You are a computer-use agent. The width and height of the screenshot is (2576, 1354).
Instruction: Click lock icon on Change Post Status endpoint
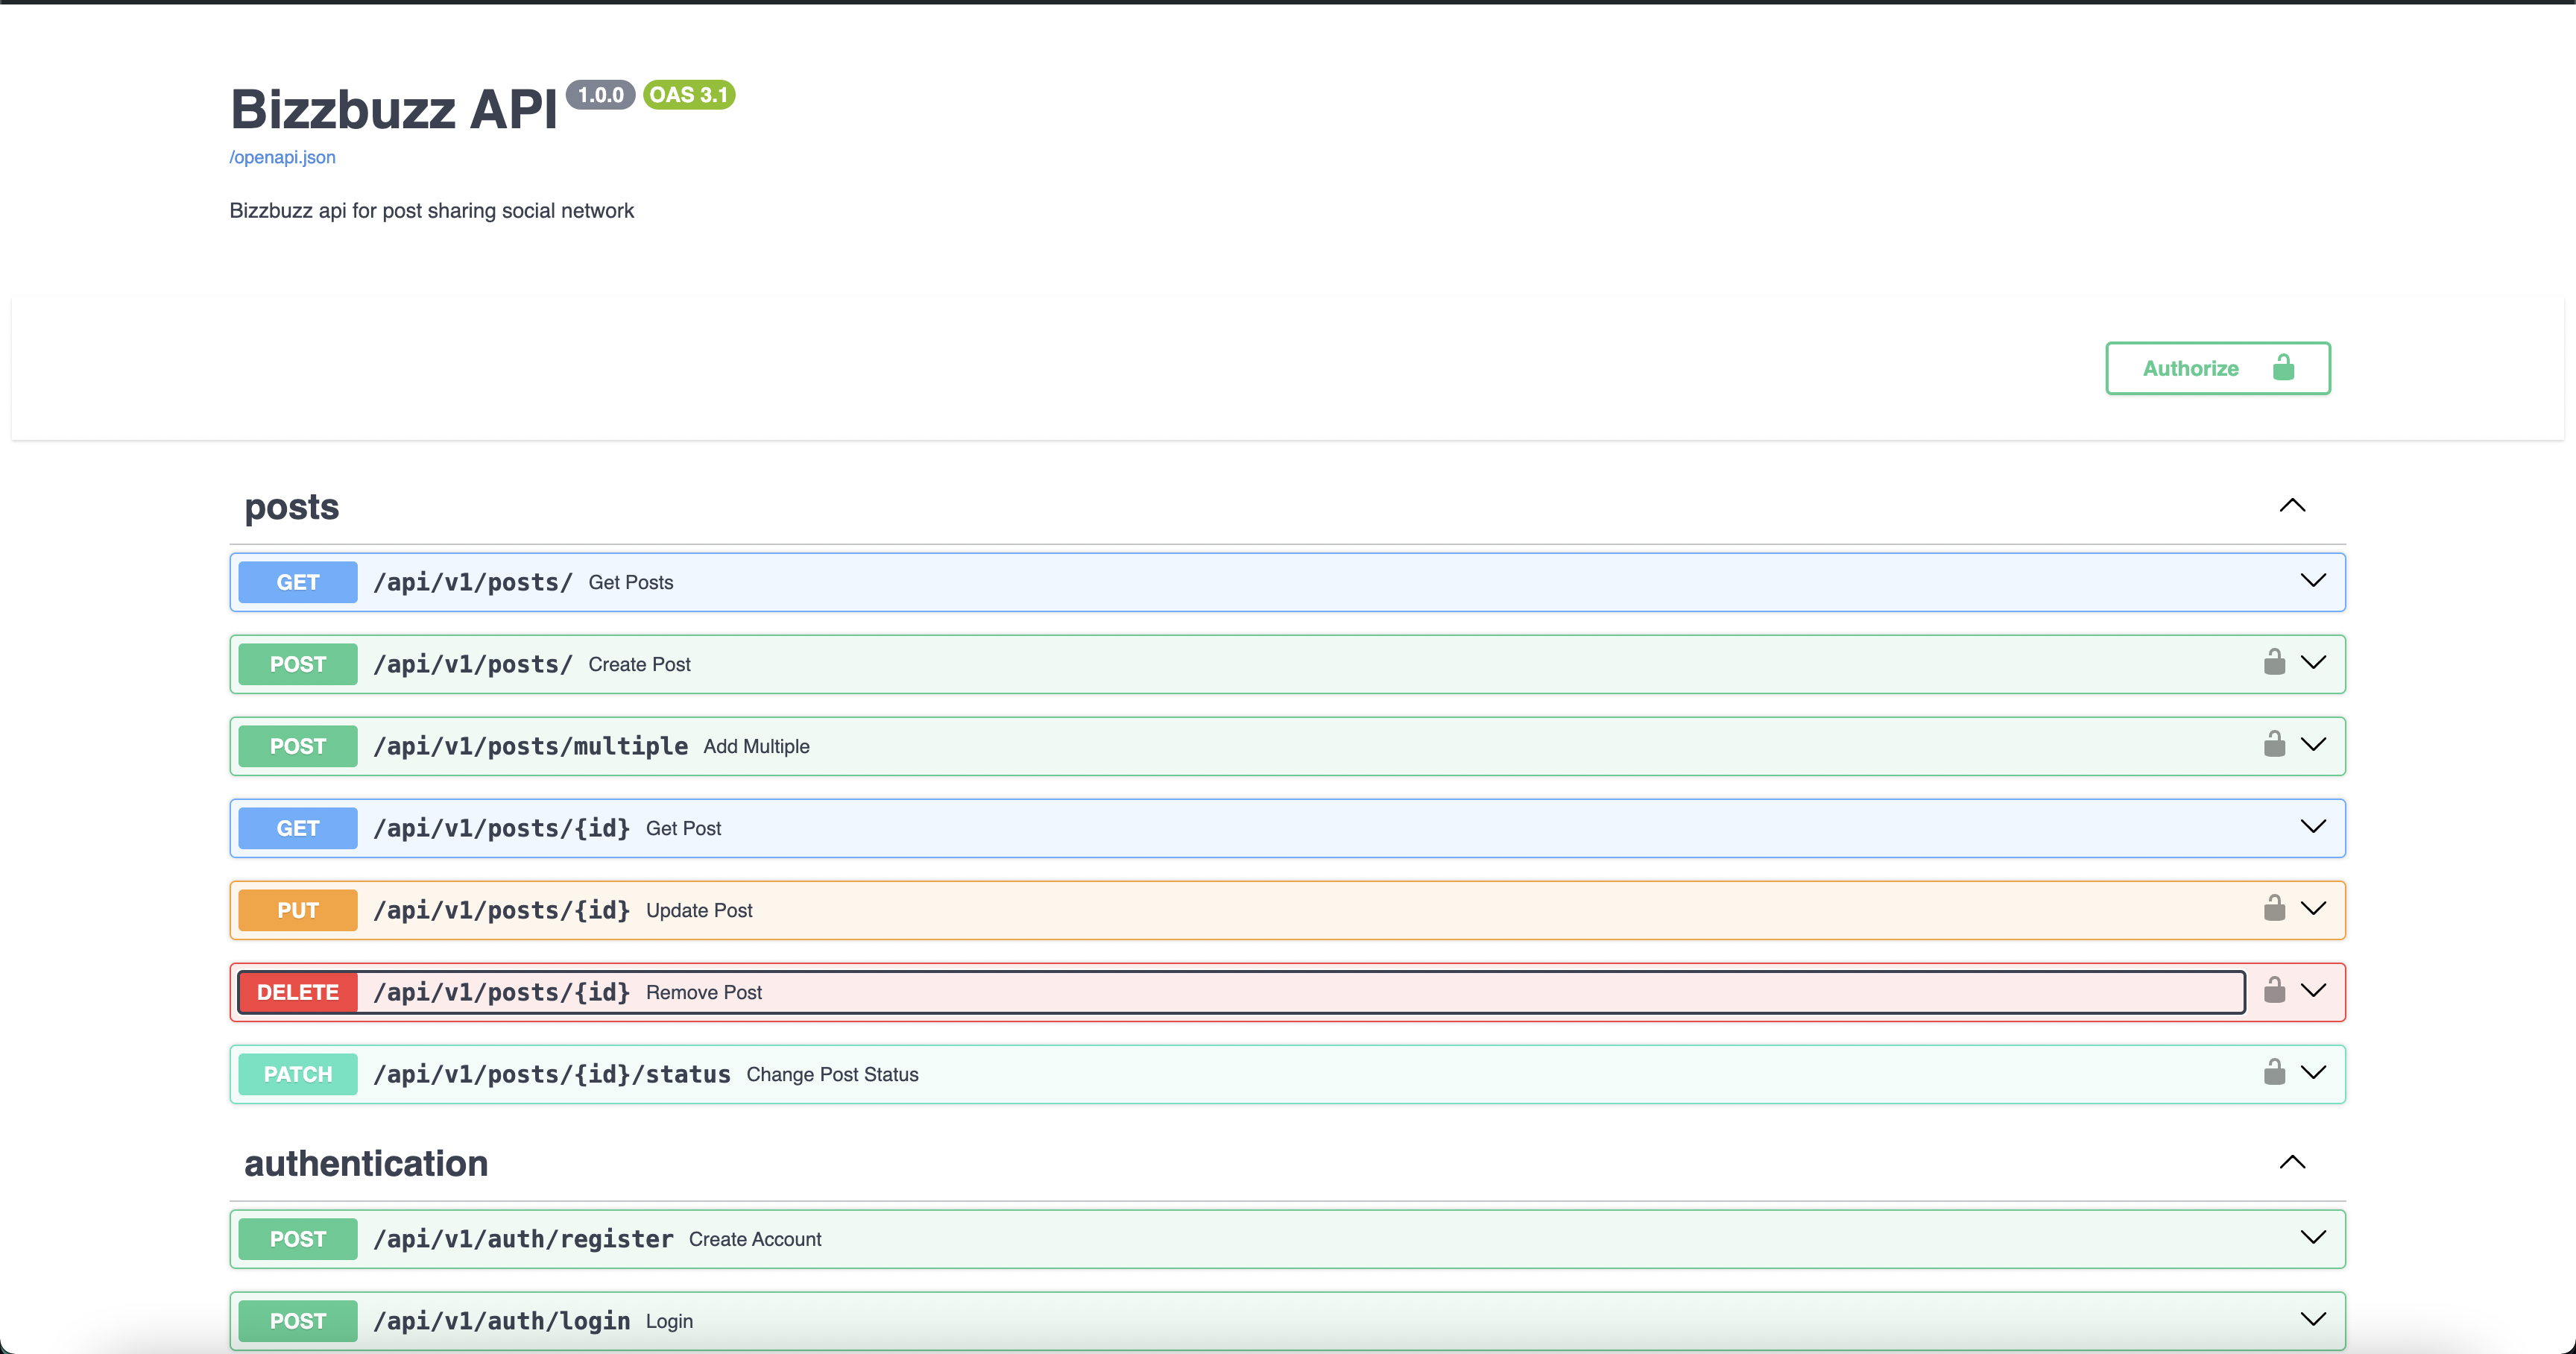[2274, 1073]
